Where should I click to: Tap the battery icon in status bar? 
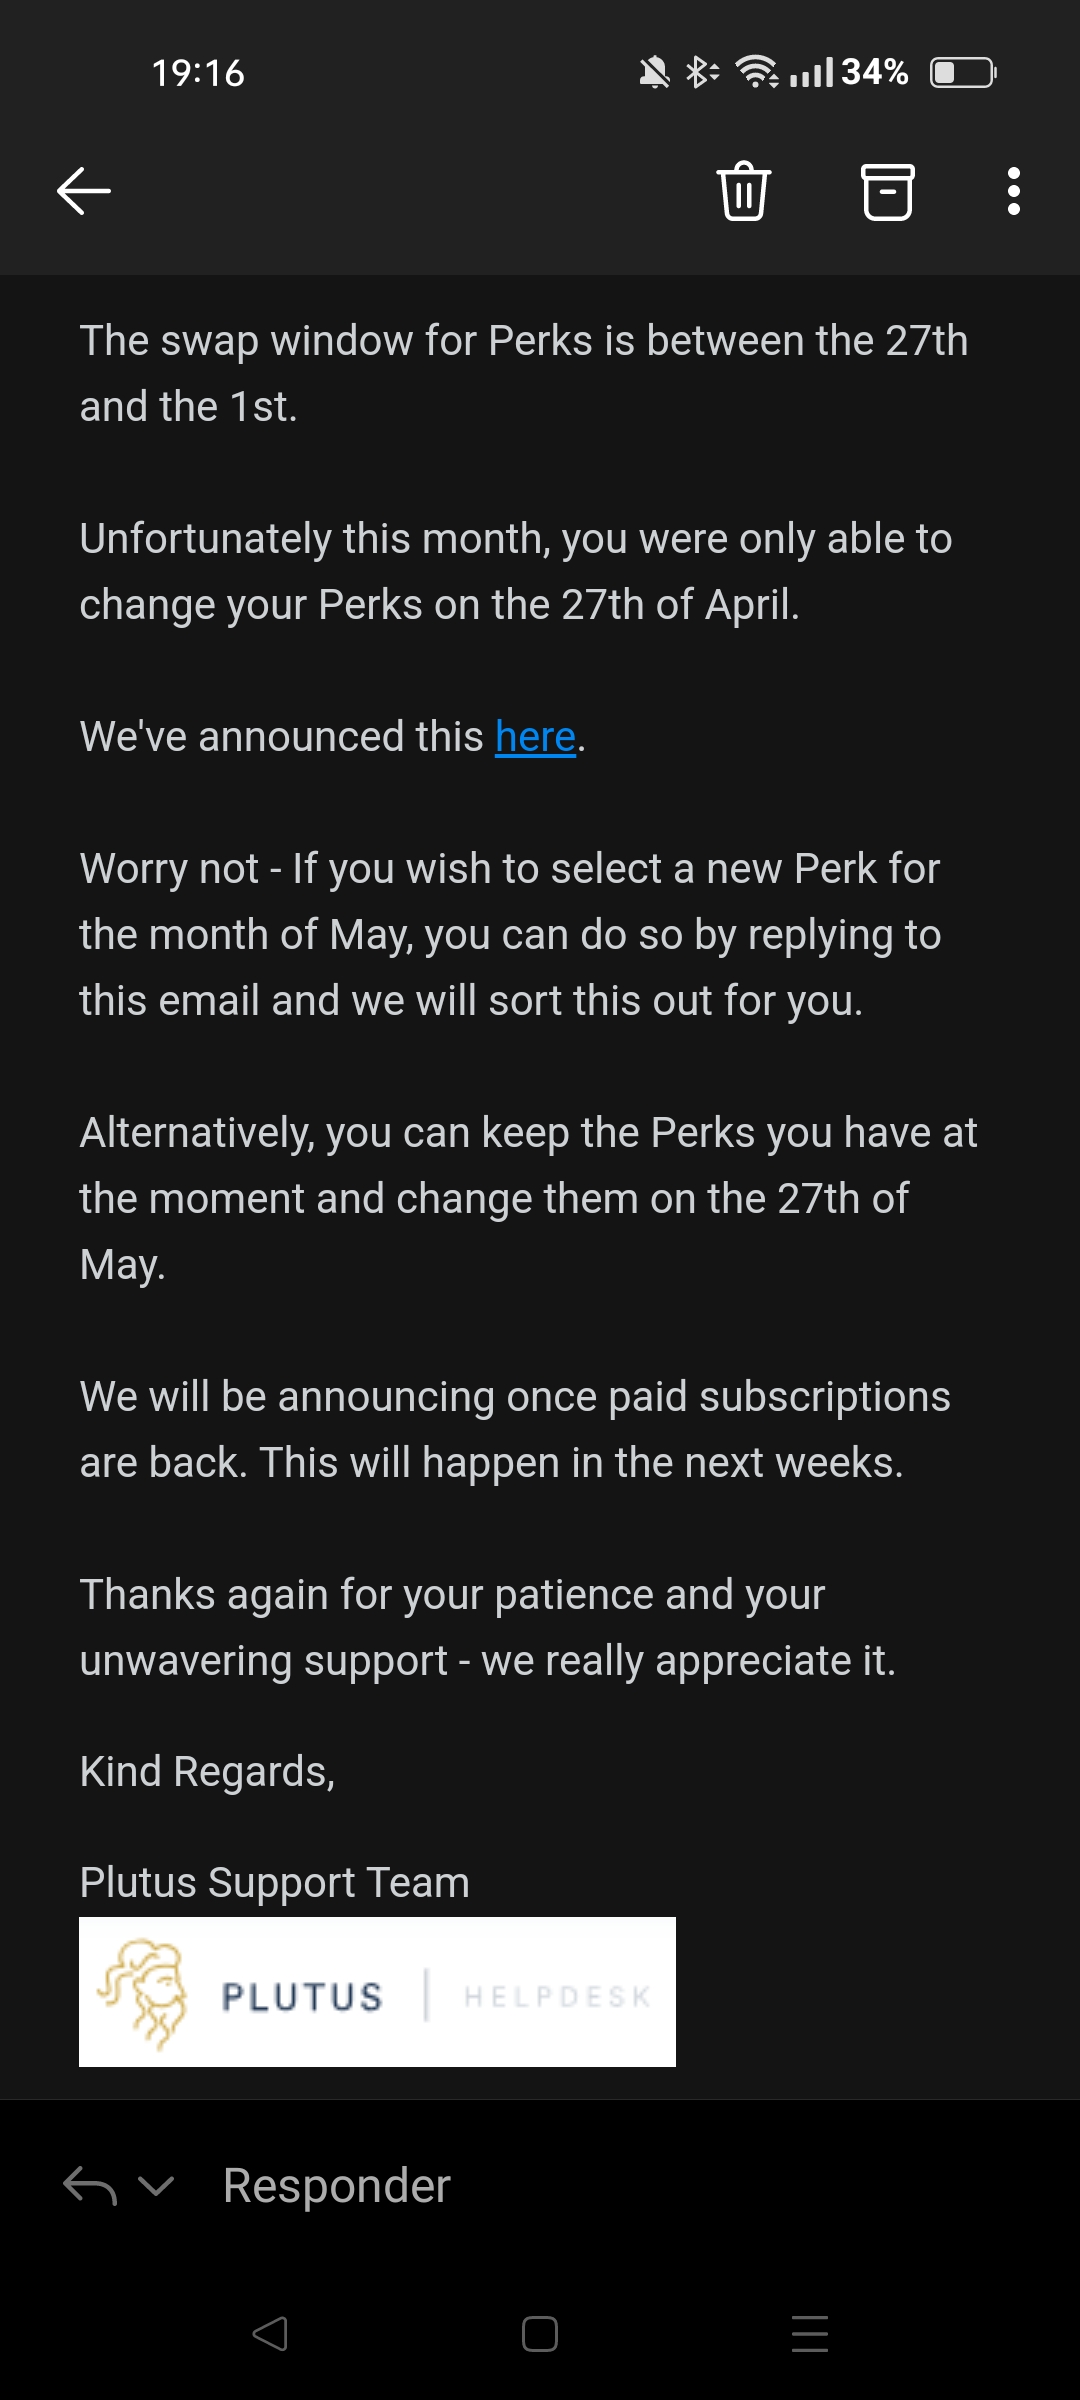click(963, 73)
